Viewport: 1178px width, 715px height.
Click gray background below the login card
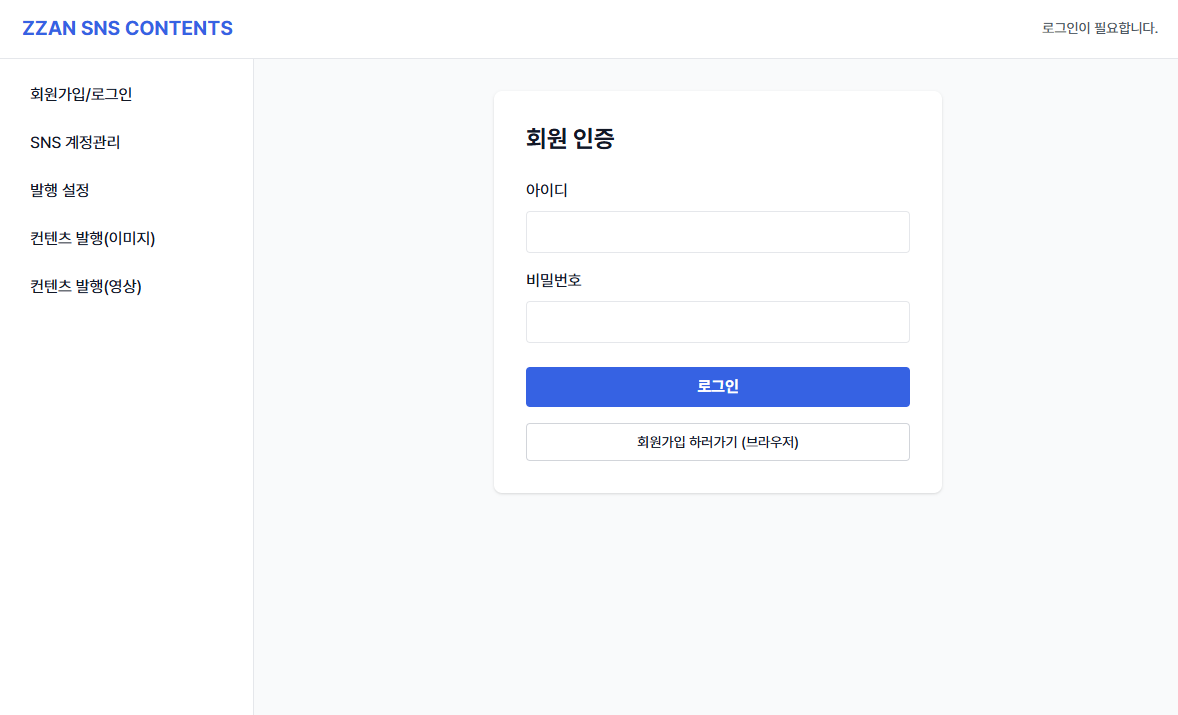[717, 600]
